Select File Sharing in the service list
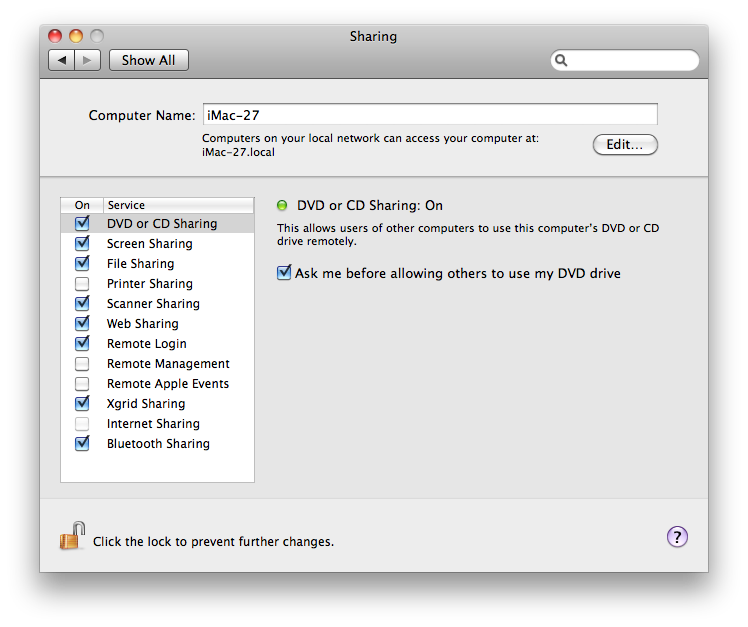 click(140, 264)
